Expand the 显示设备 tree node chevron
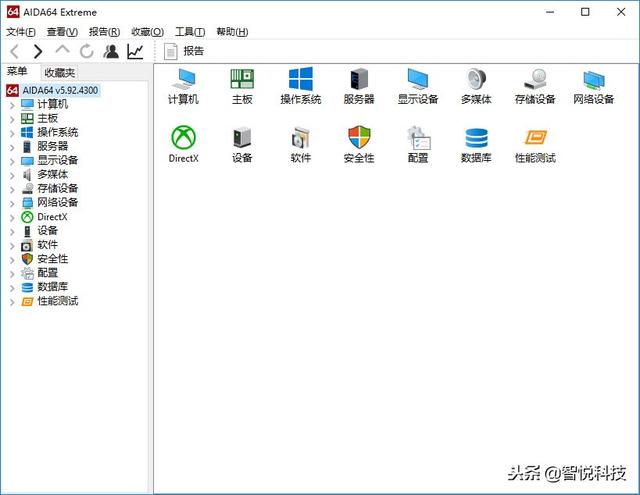The image size is (640, 495). pyautogui.click(x=12, y=161)
